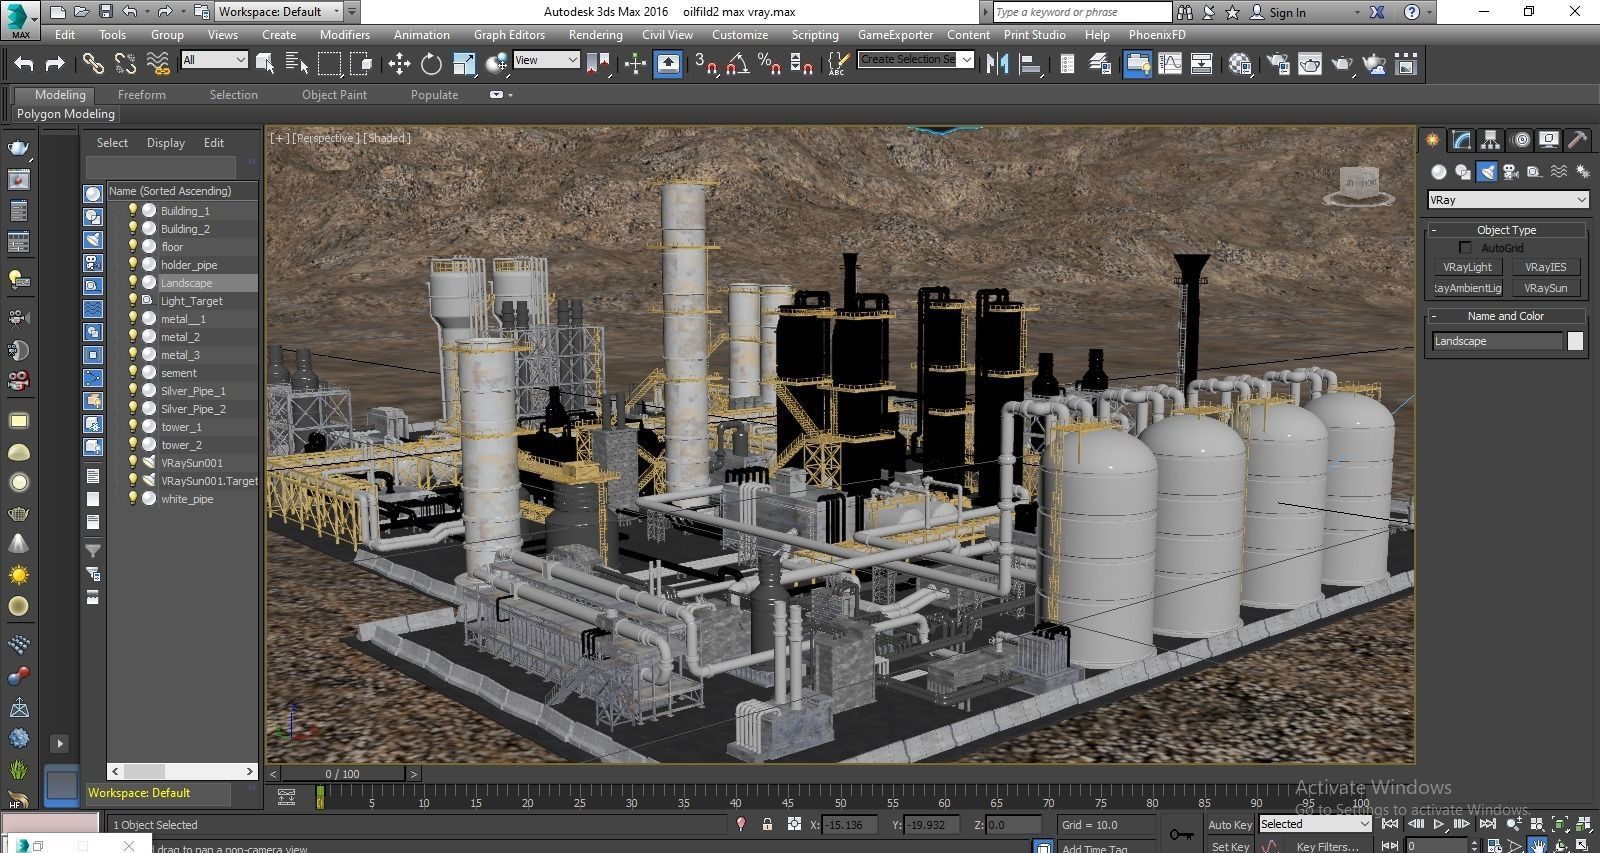Open the PhoenixFD menu
This screenshot has width=1600, height=853.
pyautogui.click(x=1157, y=34)
